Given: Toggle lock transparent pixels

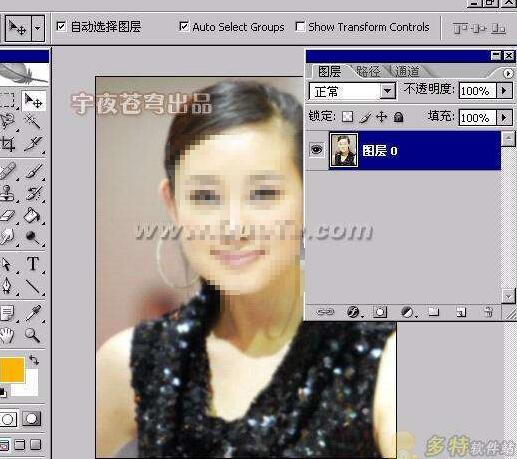Looking at the screenshot, I should pos(348,117).
